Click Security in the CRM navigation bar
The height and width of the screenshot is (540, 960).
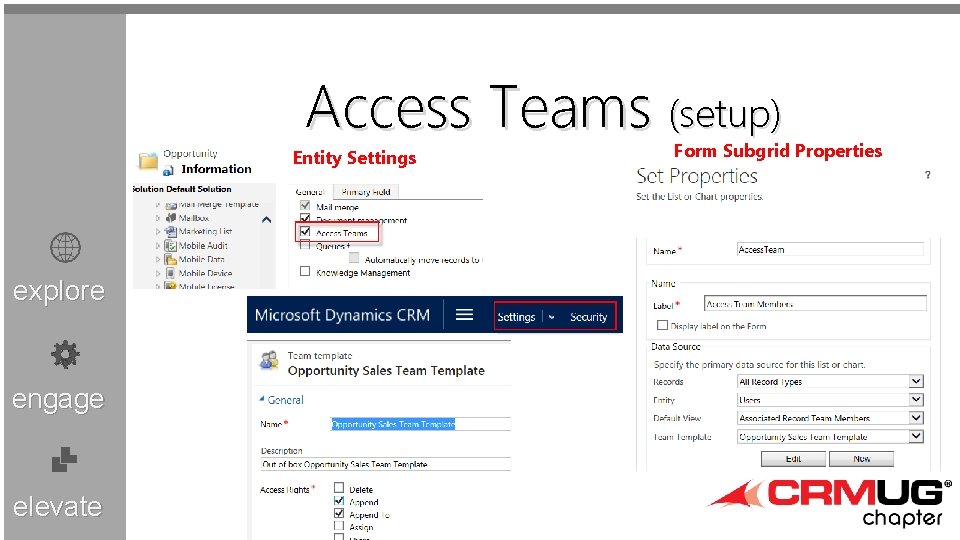588,317
